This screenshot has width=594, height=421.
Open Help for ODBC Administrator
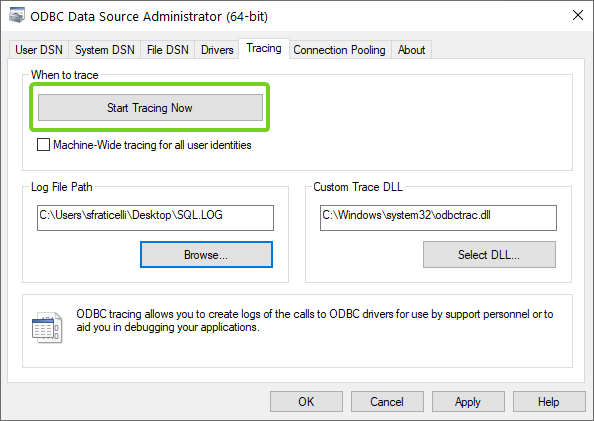pyautogui.click(x=549, y=401)
